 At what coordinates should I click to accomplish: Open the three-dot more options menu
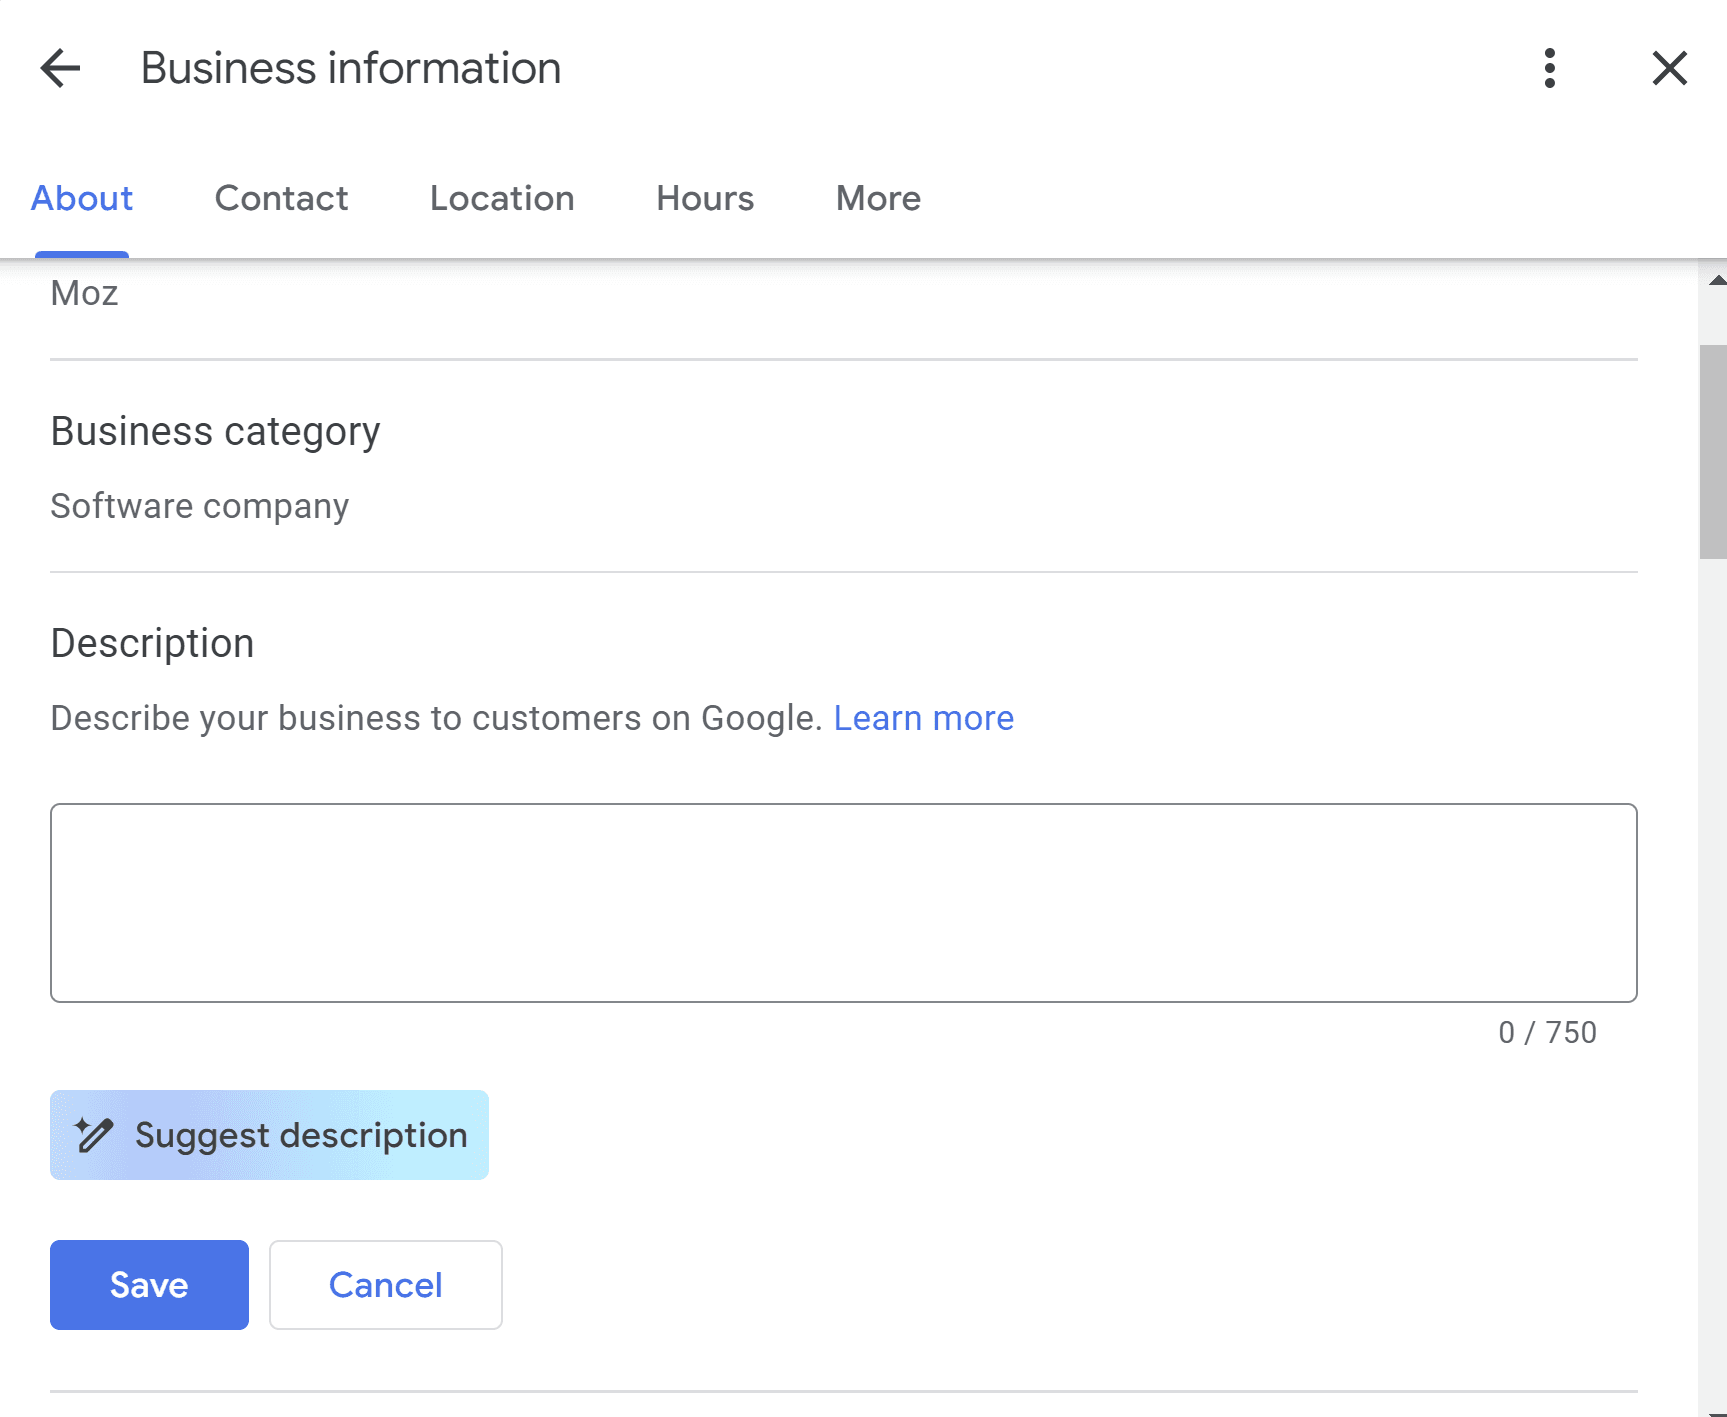[x=1549, y=69]
